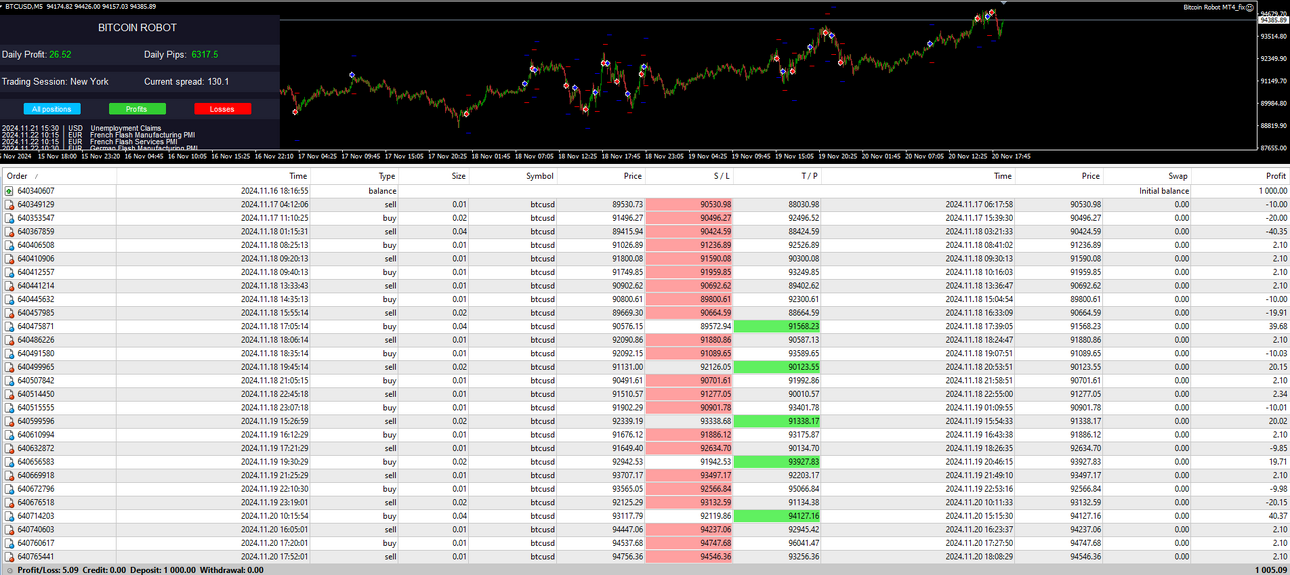Click the Trading Session: New York label
Viewport: 1290px width, 575px height.
(55, 81)
